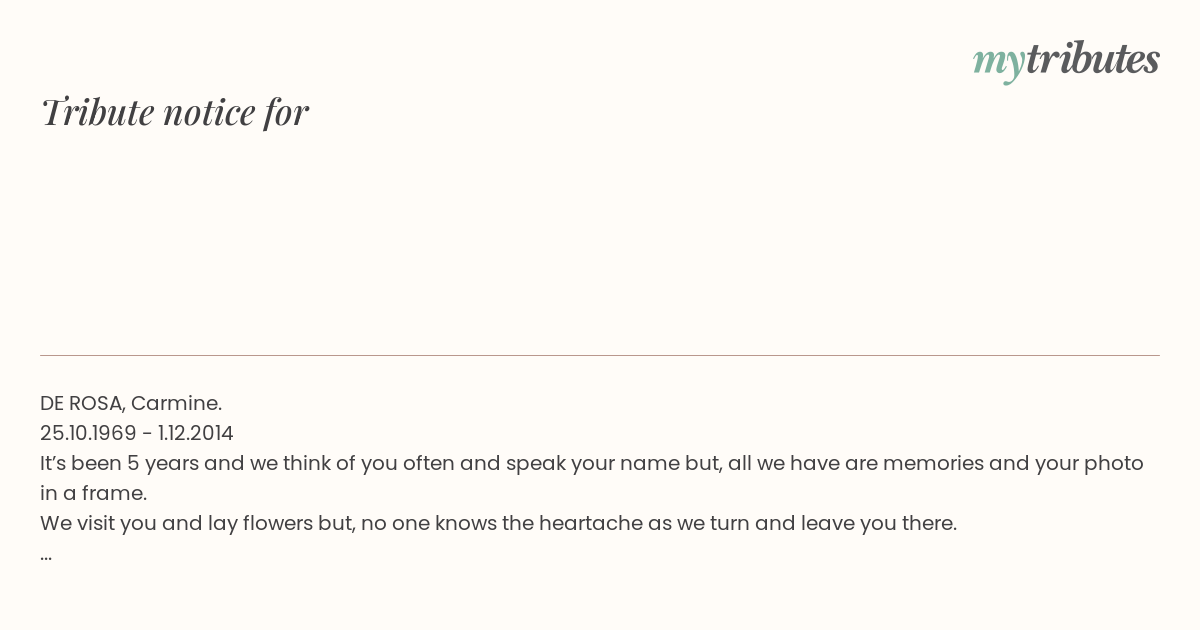Click the dates line 25.10.1969 - 1.12.2014
This screenshot has width=1200, height=630.
coord(137,433)
